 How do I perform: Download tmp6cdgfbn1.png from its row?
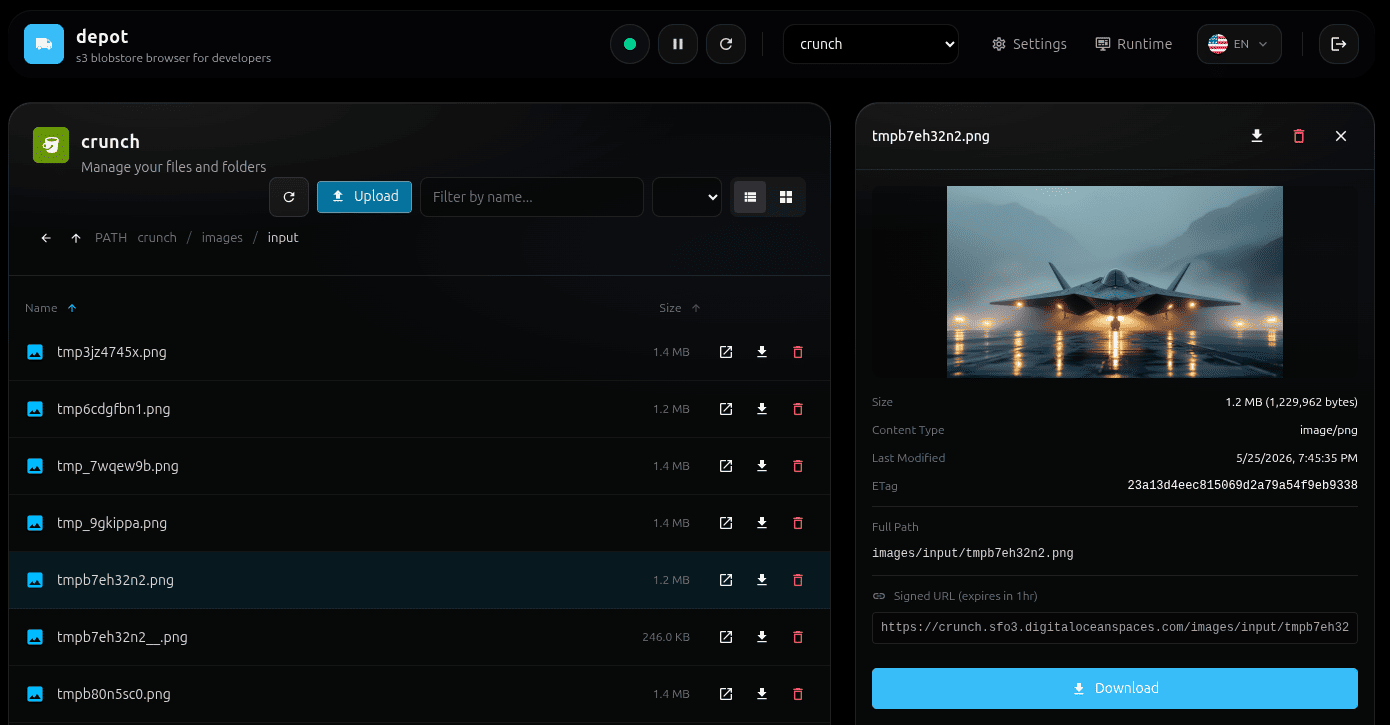click(x=762, y=409)
